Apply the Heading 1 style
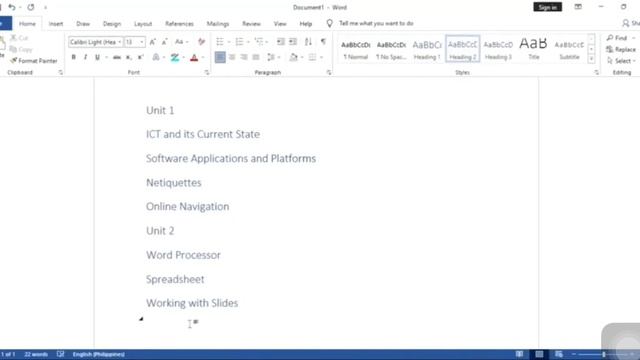Screen dimensions: 640x360 [x=427, y=49]
